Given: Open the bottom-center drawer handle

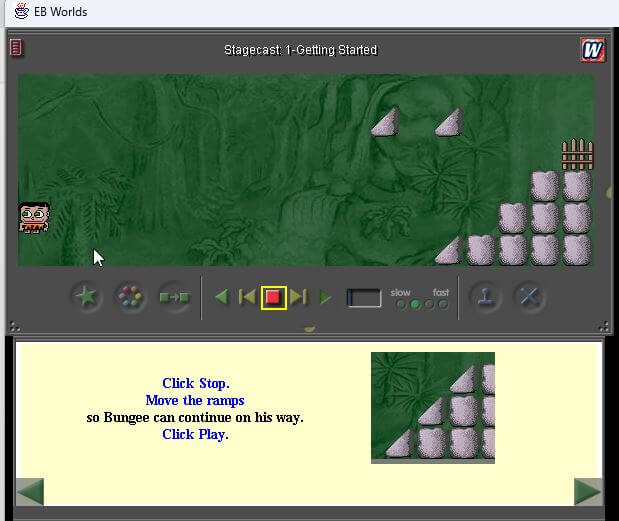Looking at the screenshot, I should pyautogui.click(x=310, y=329).
